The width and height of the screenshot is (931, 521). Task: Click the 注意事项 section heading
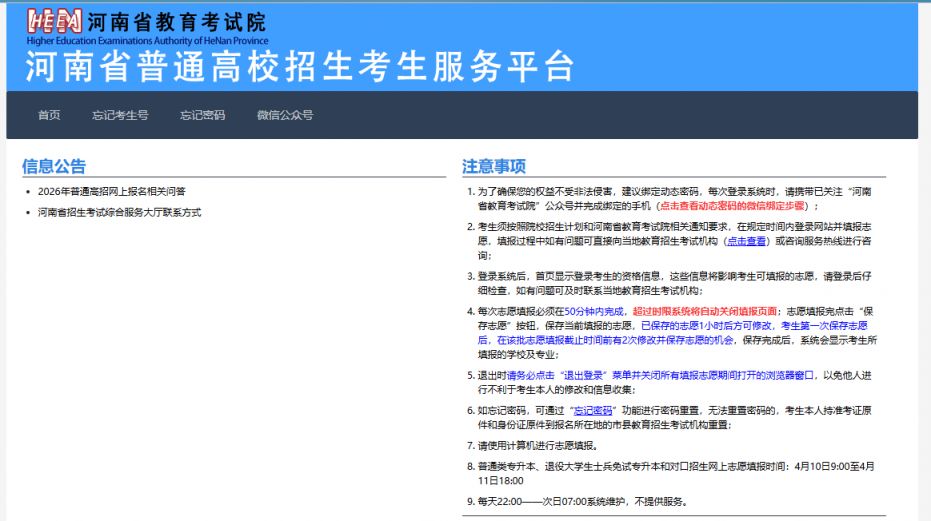pos(494,166)
